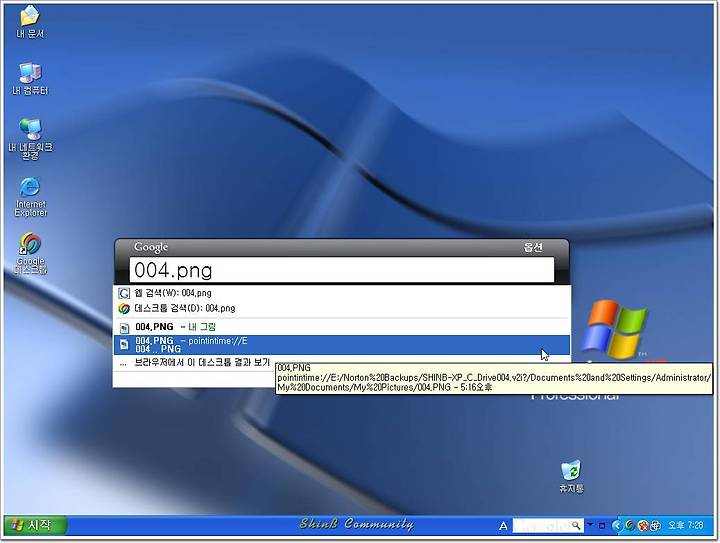Open the highlighted 004.PNG pointintime://E result
Screen dimensions: 720x543
coord(342,345)
